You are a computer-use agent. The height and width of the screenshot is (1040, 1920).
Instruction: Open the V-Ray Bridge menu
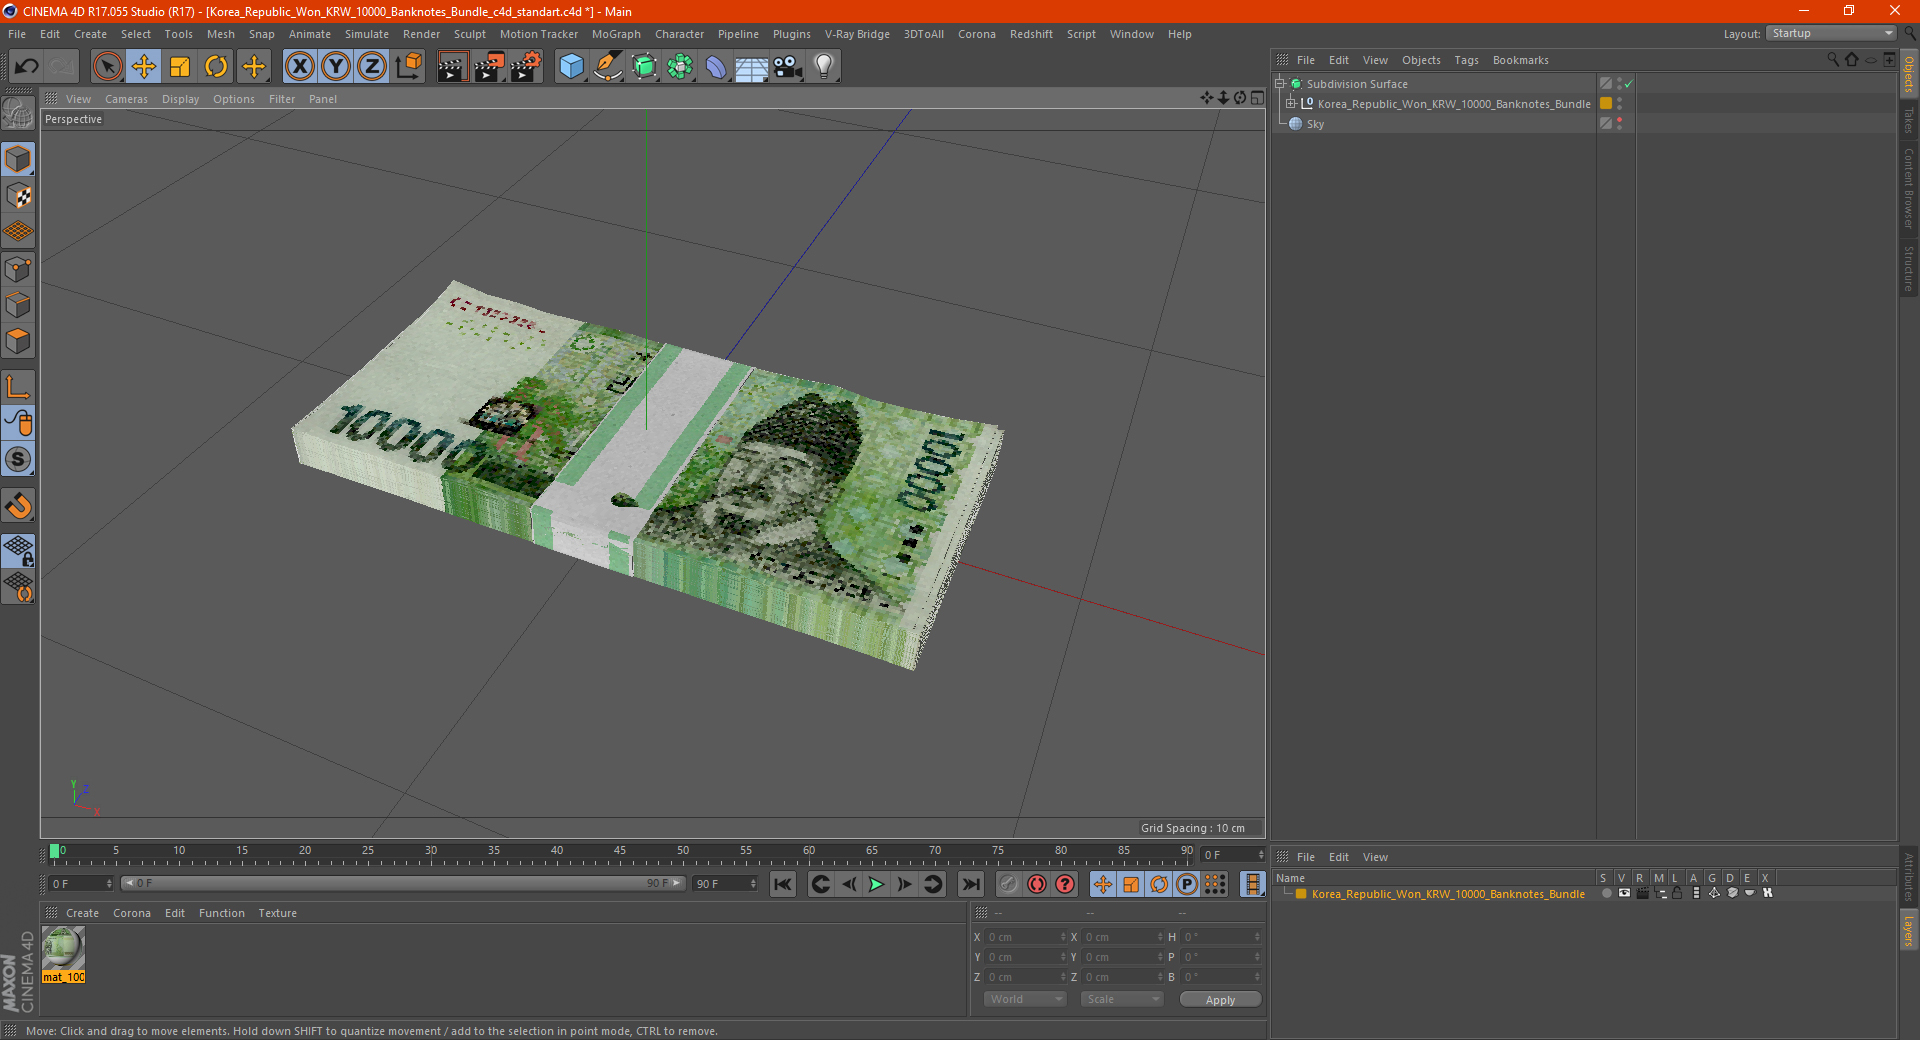pyautogui.click(x=857, y=34)
